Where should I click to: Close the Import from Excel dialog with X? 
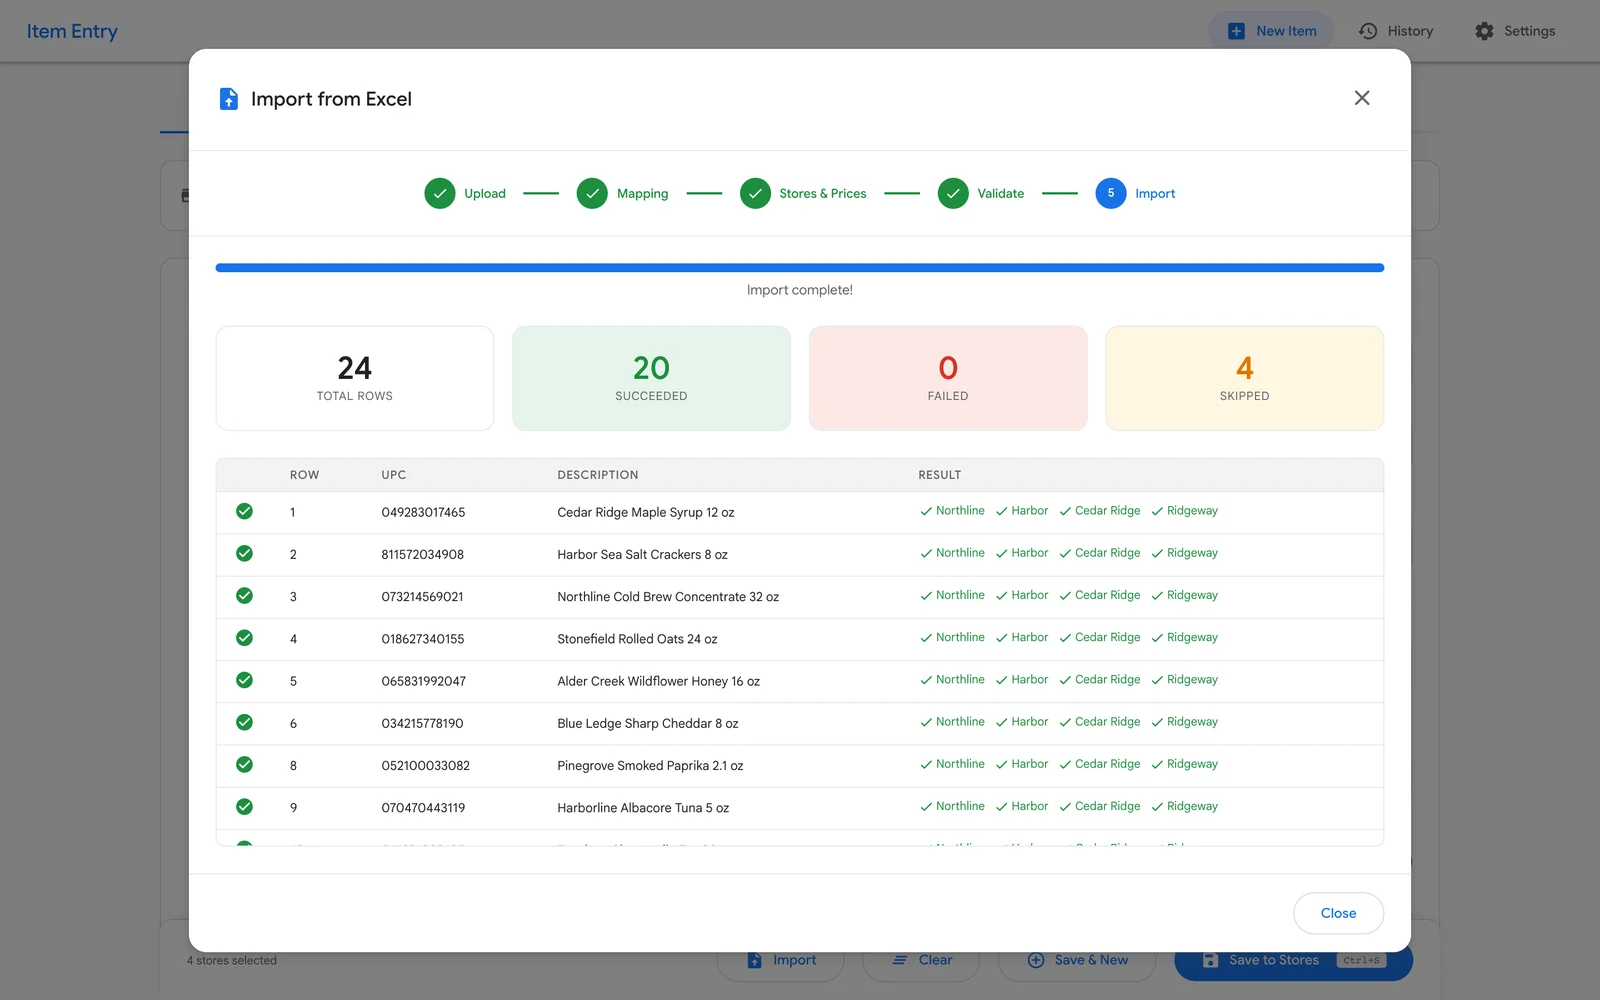tap(1362, 98)
